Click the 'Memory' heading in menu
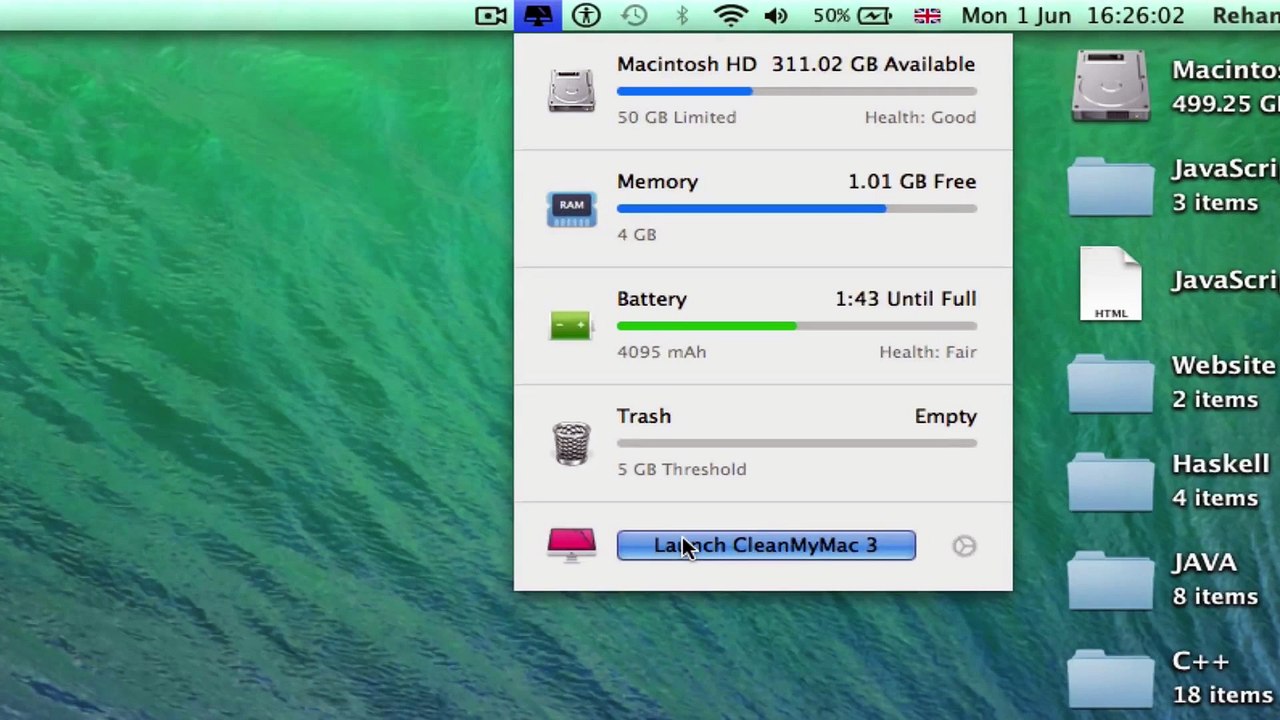The image size is (1280, 720). 657,181
